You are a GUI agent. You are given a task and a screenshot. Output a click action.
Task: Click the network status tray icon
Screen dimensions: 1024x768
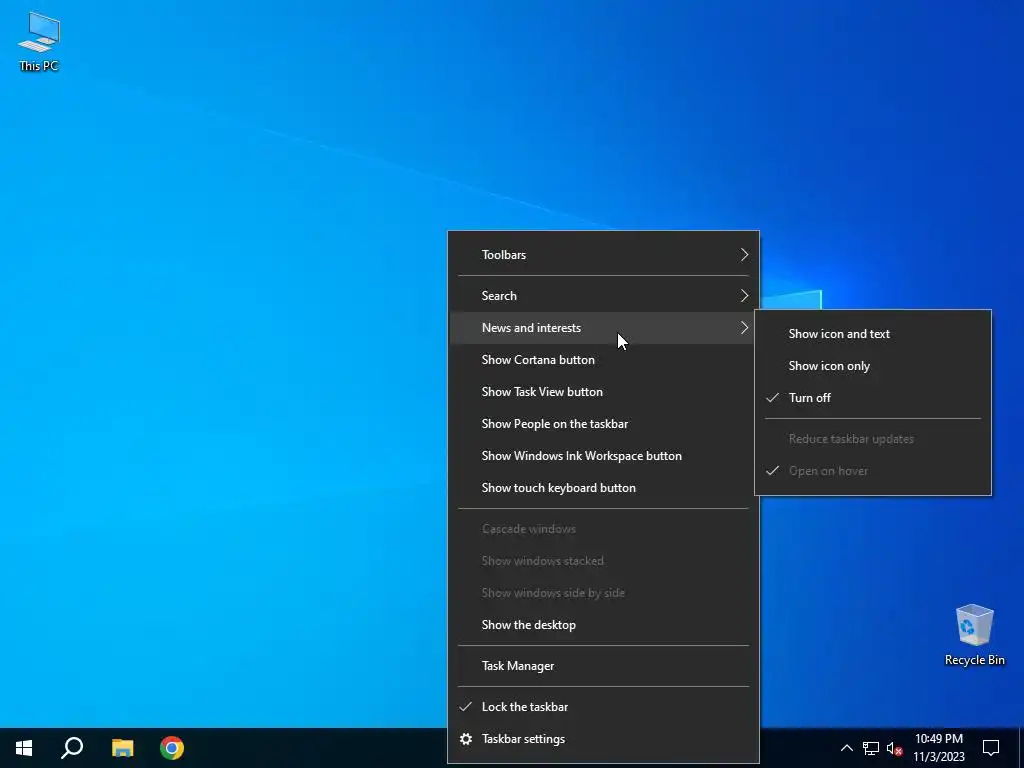pos(871,748)
